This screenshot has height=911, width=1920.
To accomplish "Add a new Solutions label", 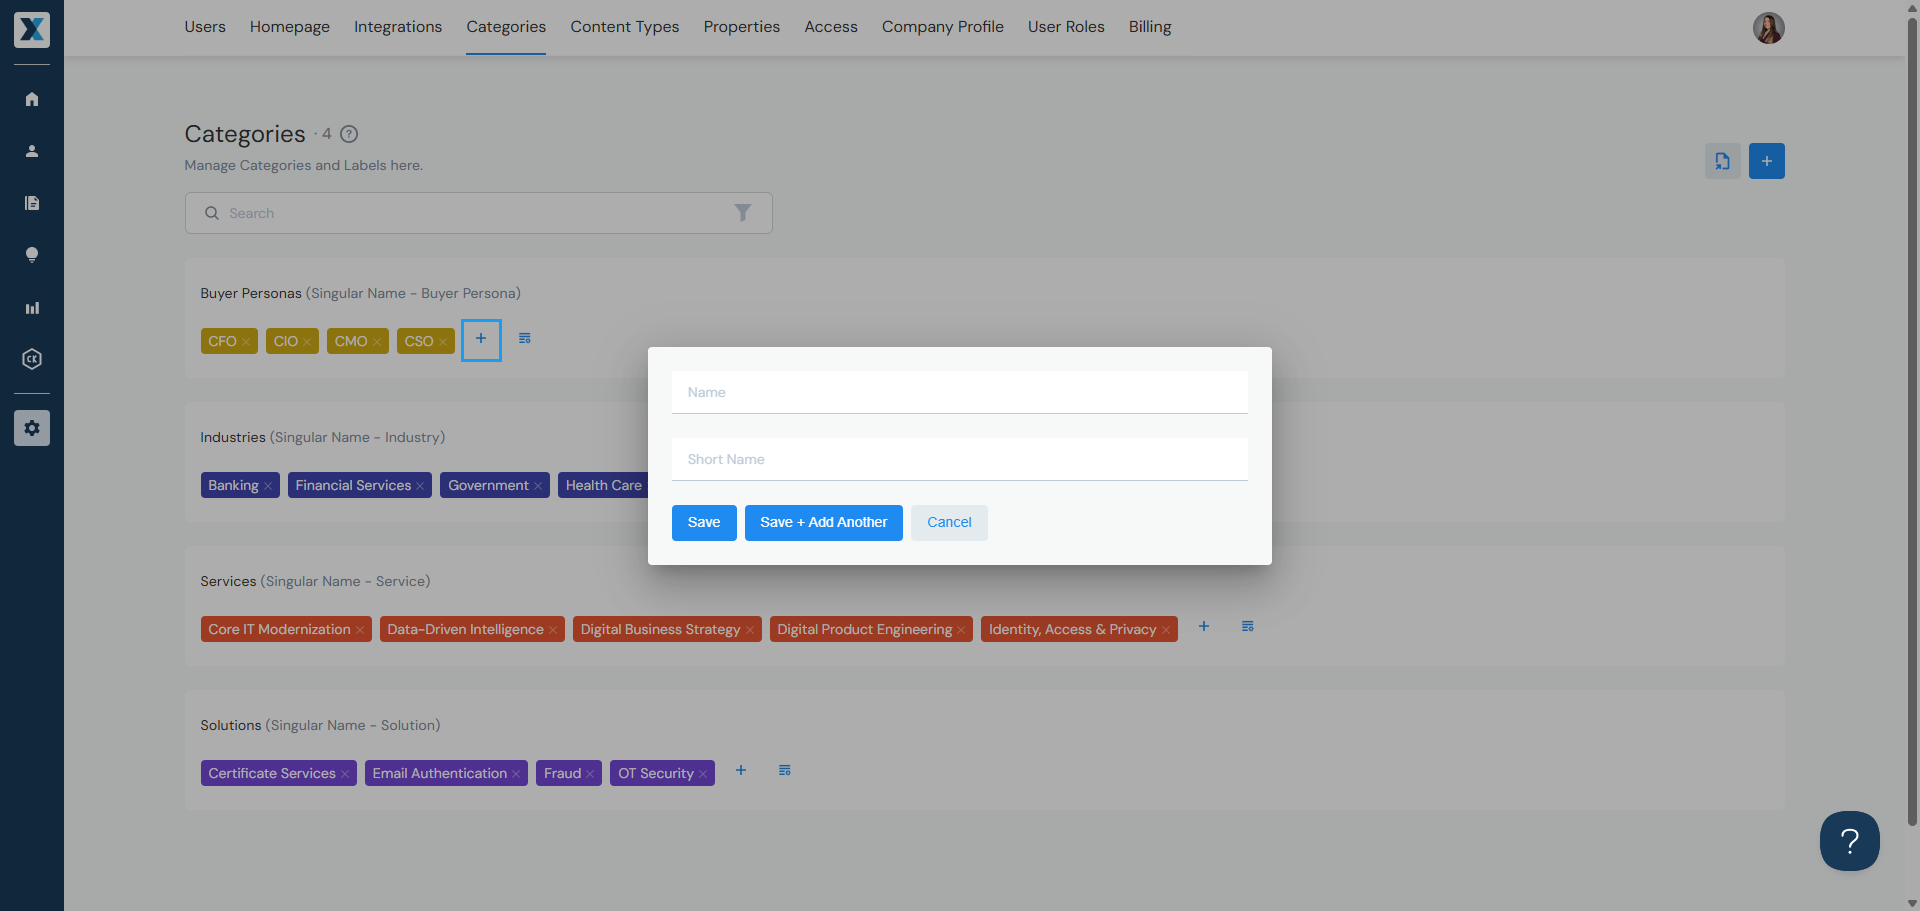I will [741, 771].
